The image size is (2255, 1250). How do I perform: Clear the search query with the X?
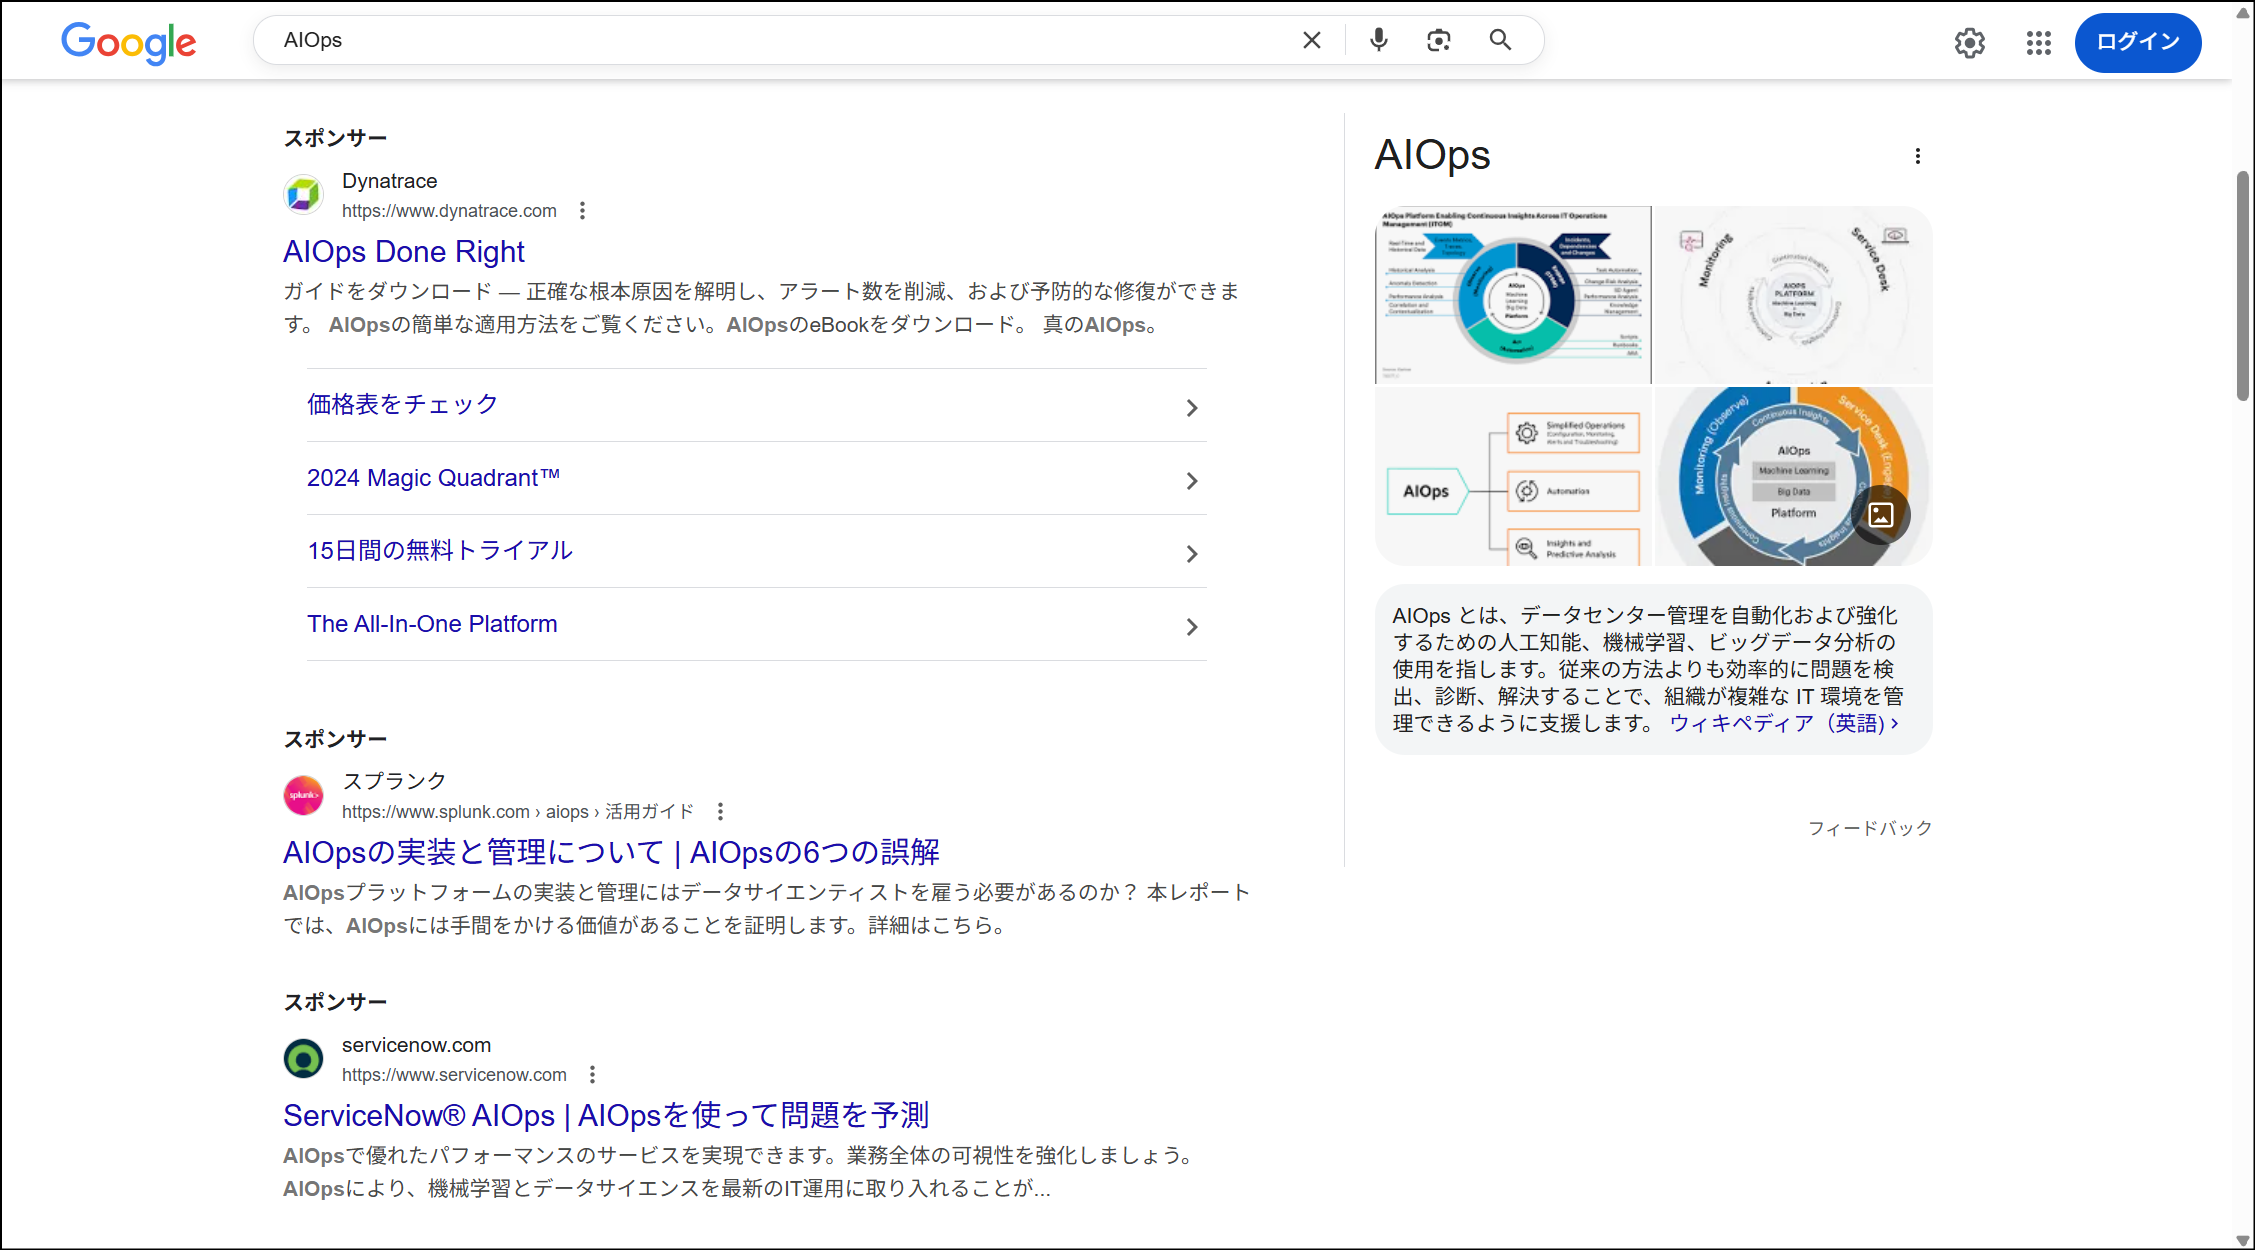(x=1311, y=40)
